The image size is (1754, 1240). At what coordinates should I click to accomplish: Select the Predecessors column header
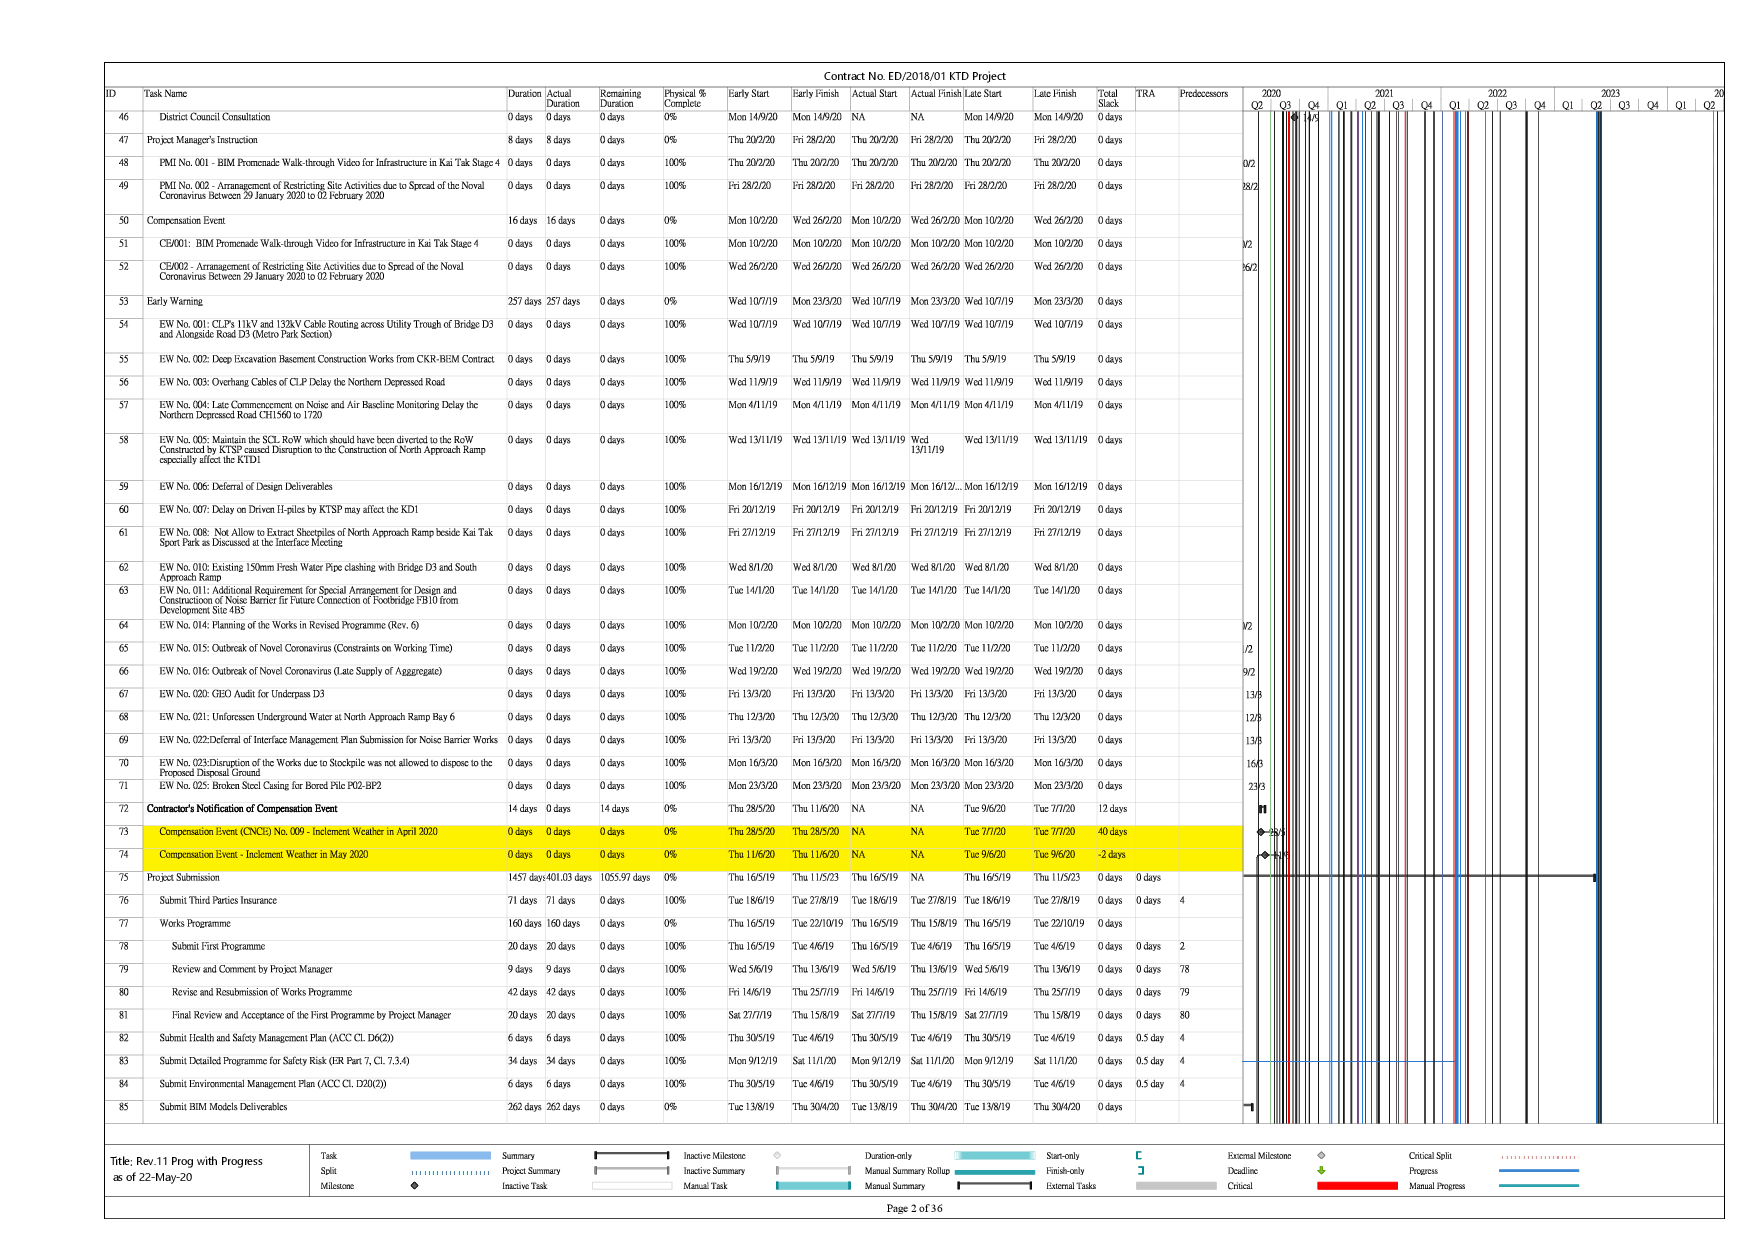[1203, 94]
